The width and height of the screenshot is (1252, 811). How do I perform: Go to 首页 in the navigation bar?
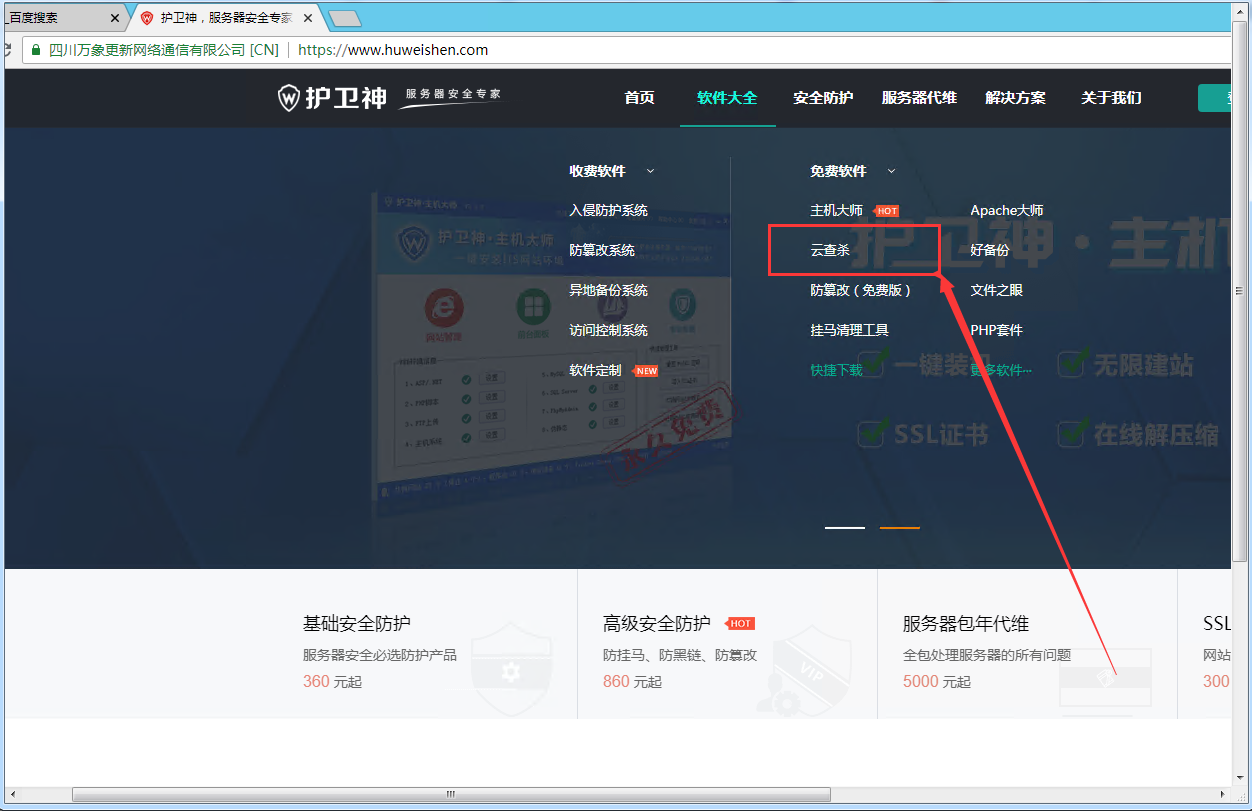640,98
